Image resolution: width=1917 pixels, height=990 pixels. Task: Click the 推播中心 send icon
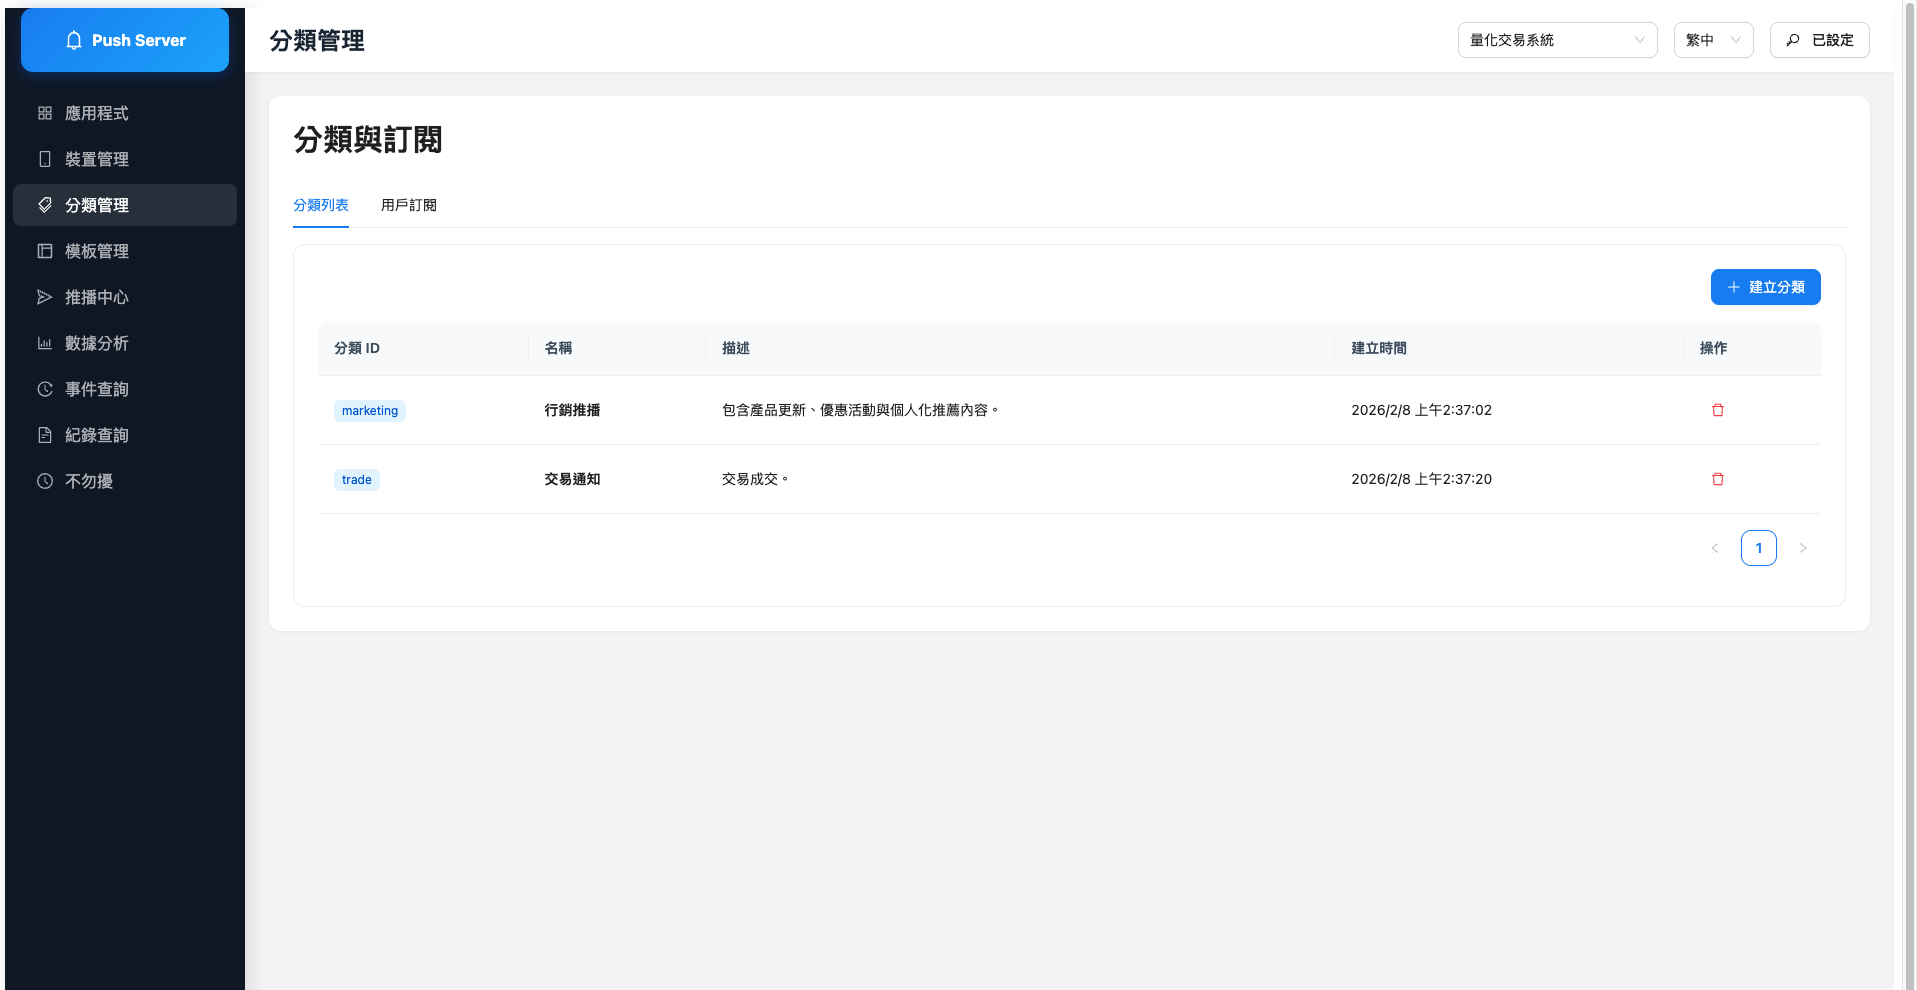point(45,297)
